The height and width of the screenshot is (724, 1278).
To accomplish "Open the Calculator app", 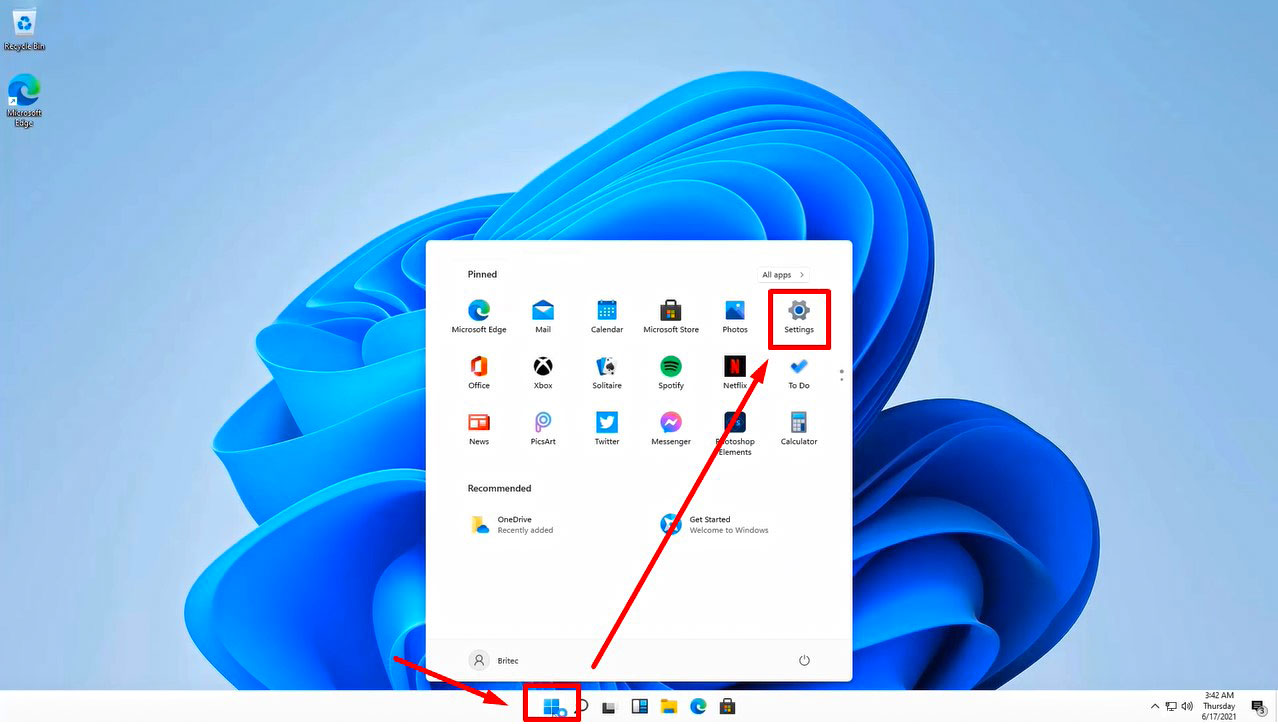I will click(799, 429).
